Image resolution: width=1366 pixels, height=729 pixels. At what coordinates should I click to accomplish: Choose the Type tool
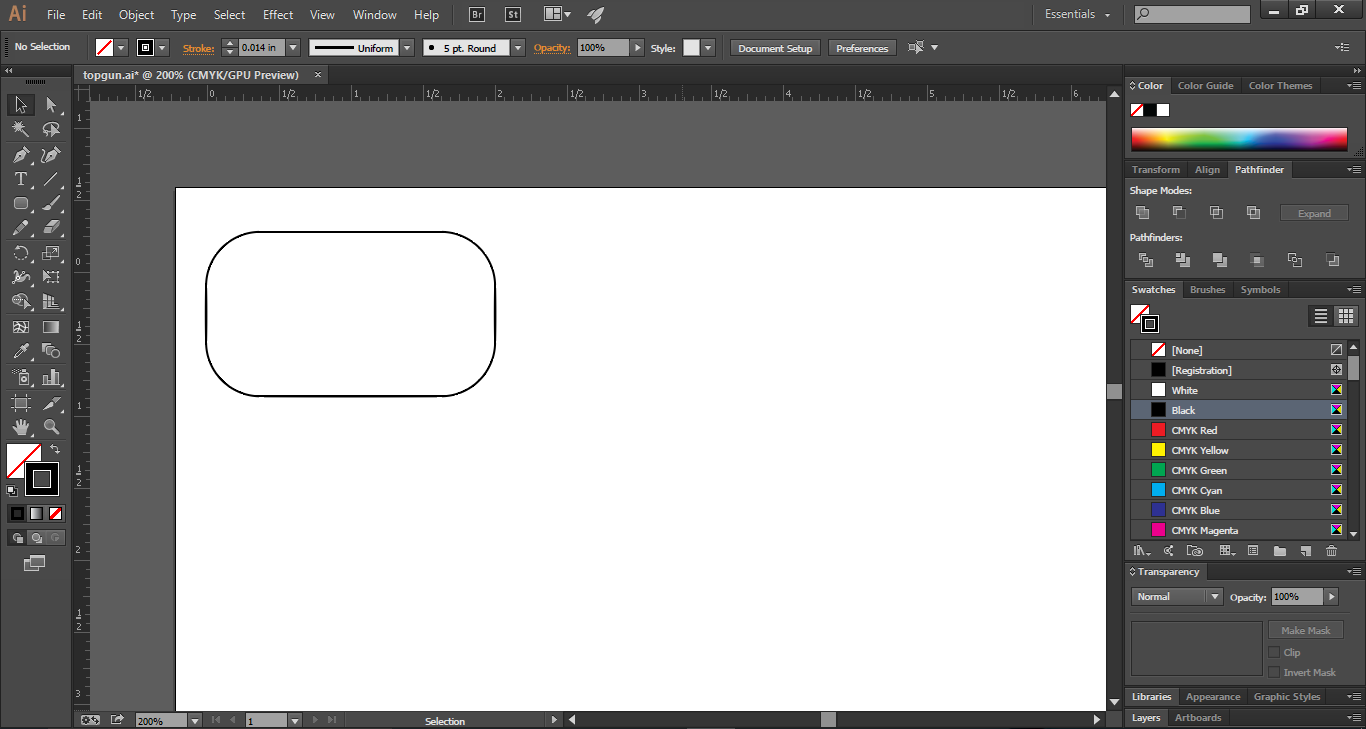click(x=20, y=179)
